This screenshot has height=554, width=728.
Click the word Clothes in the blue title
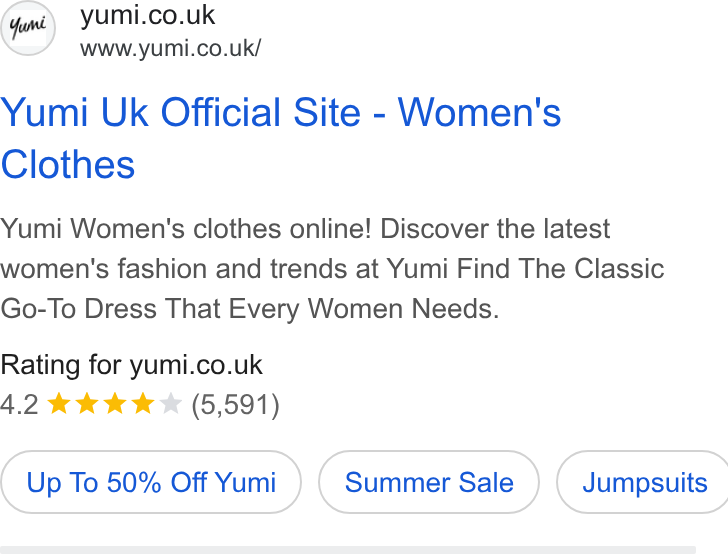coord(68,164)
